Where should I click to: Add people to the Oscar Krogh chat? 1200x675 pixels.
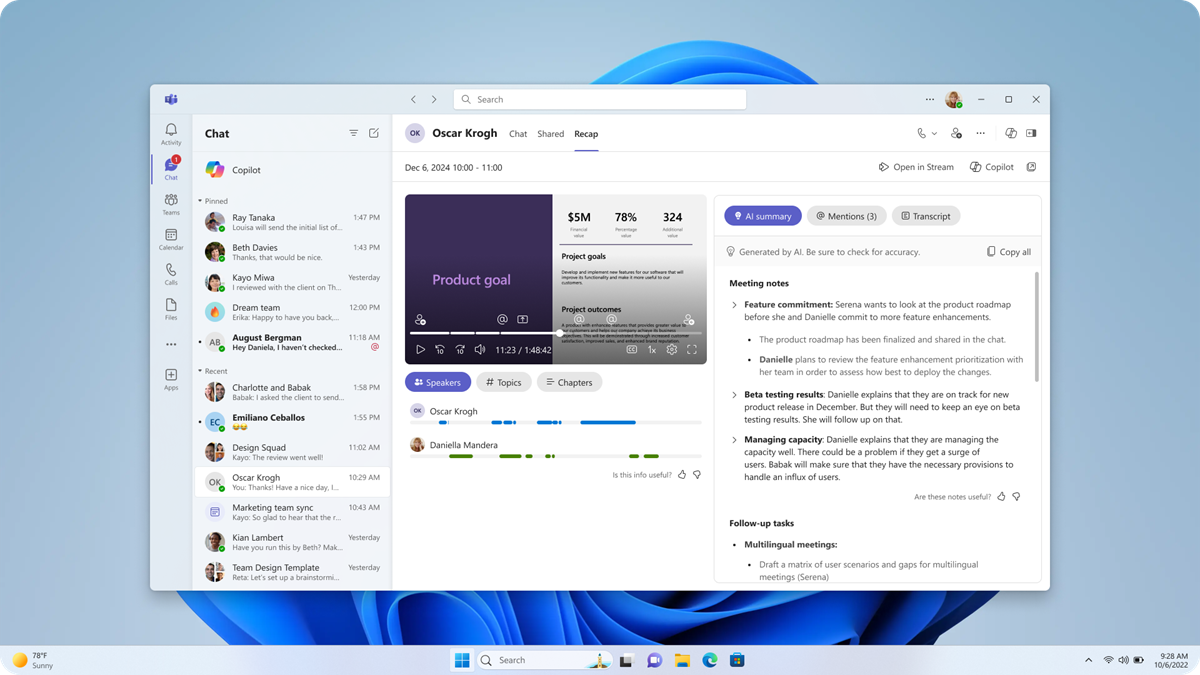[x=956, y=133]
